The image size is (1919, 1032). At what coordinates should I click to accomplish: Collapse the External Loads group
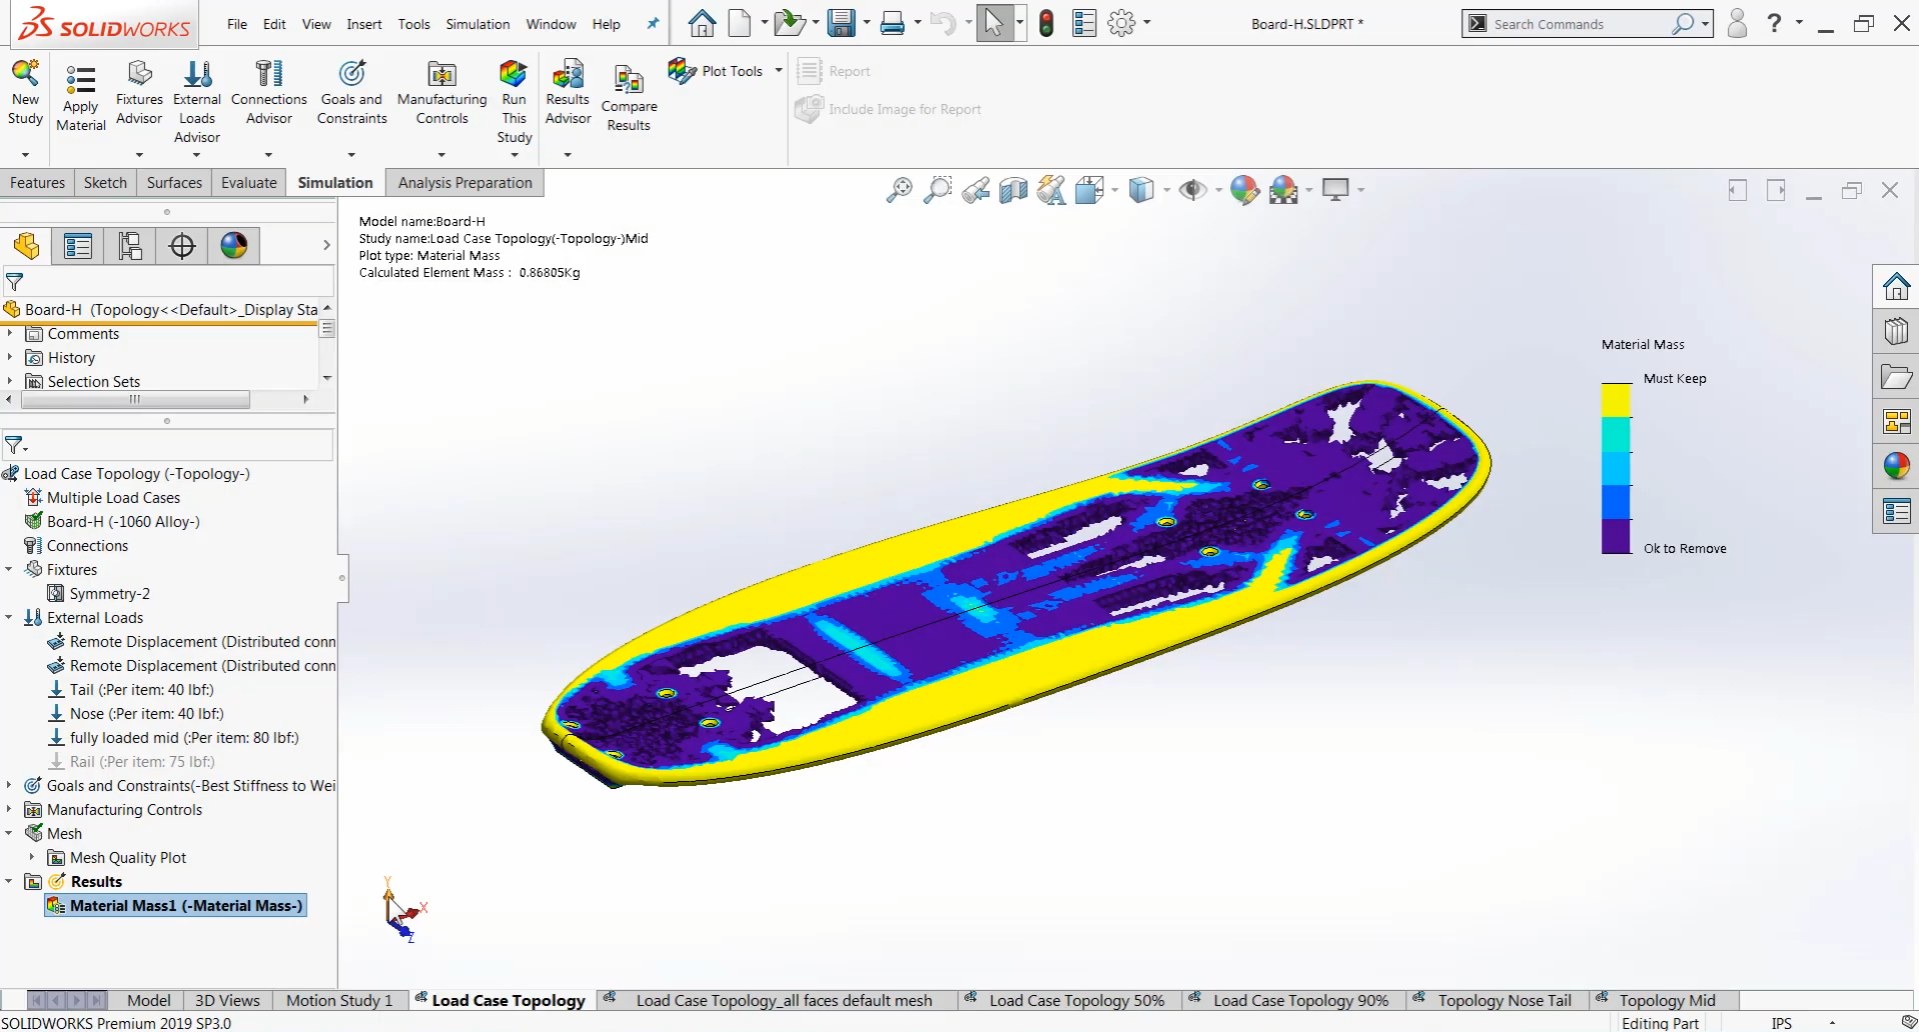click(8, 617)
